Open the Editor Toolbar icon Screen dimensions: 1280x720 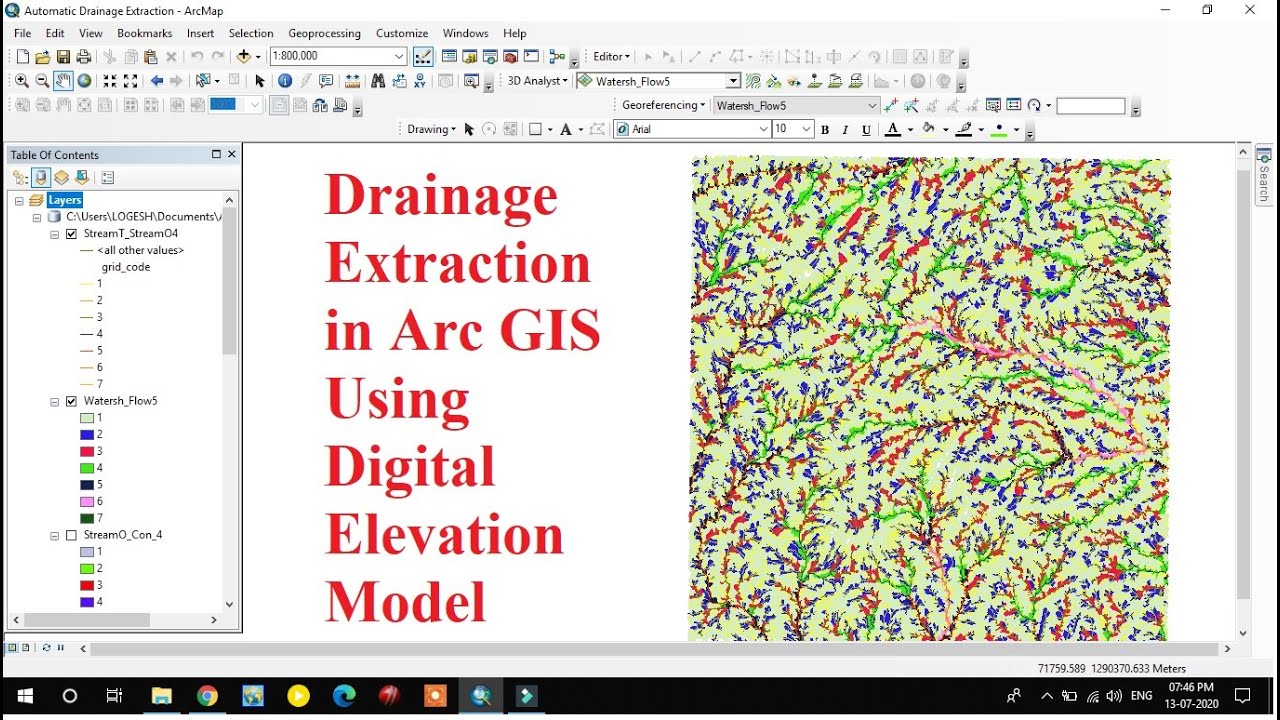click(423, 57)
